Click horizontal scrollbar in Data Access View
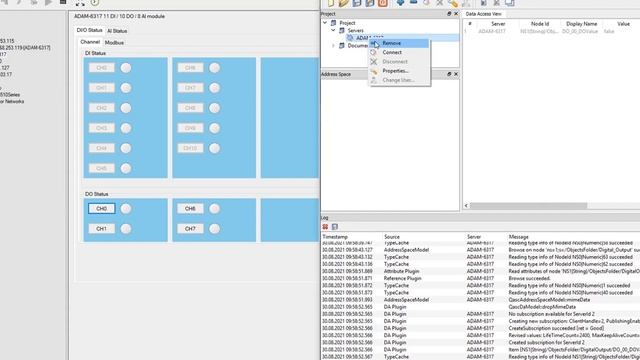The width and height of the screenshot is (640, 360). 529,206
